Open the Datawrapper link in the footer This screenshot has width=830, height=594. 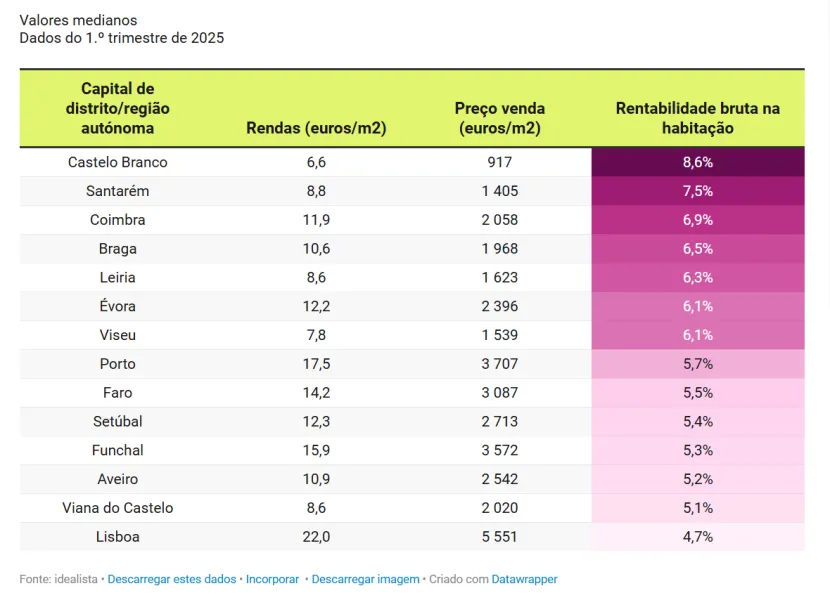(x=524, y=579)
